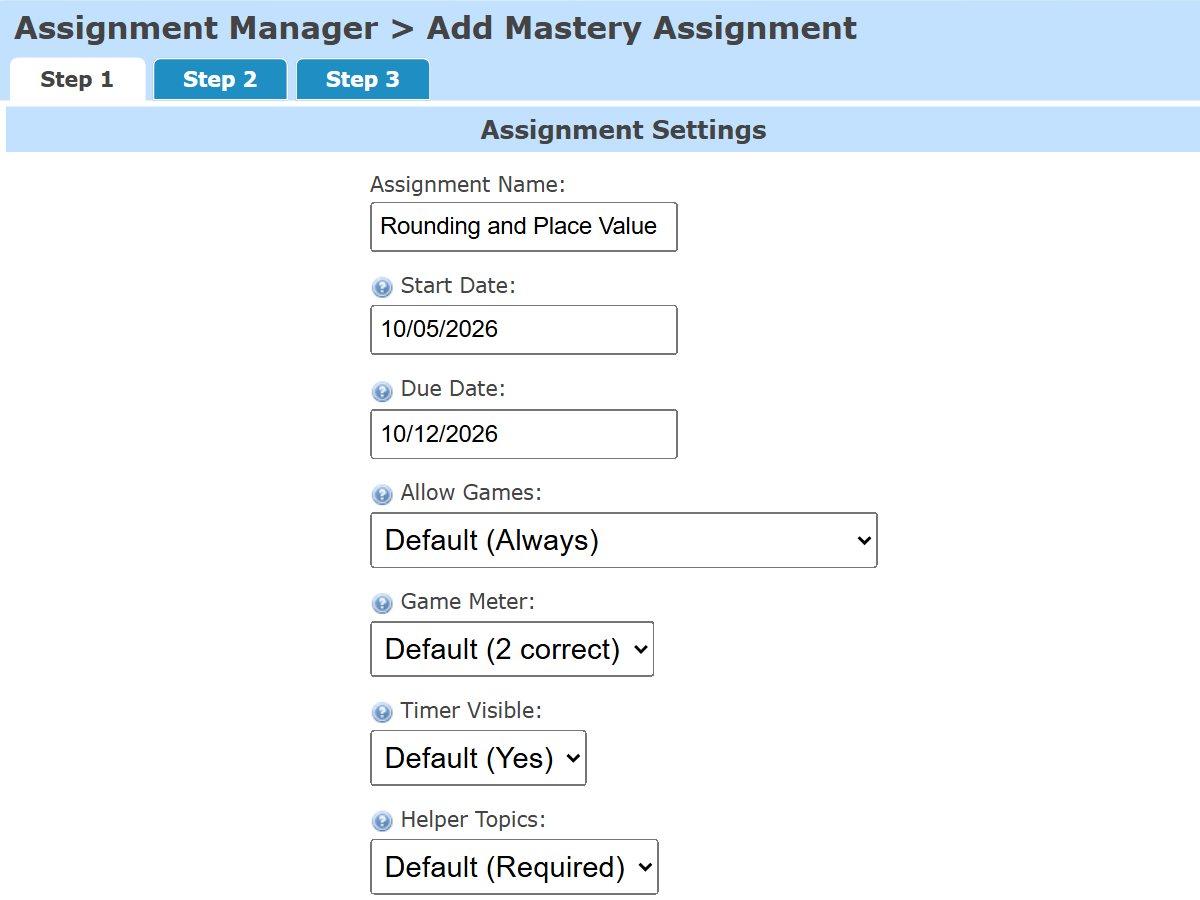
Task: Click the Start Date input field
Action: click(x=524, y=330)
